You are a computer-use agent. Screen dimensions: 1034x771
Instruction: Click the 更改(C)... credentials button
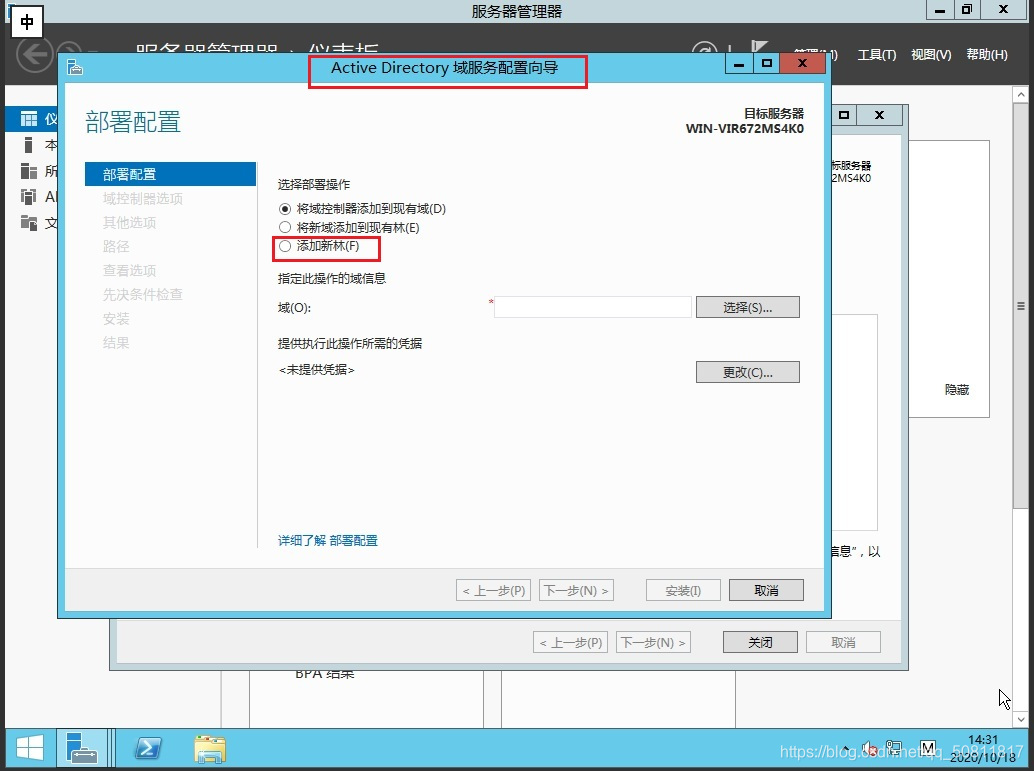(747, 372)
